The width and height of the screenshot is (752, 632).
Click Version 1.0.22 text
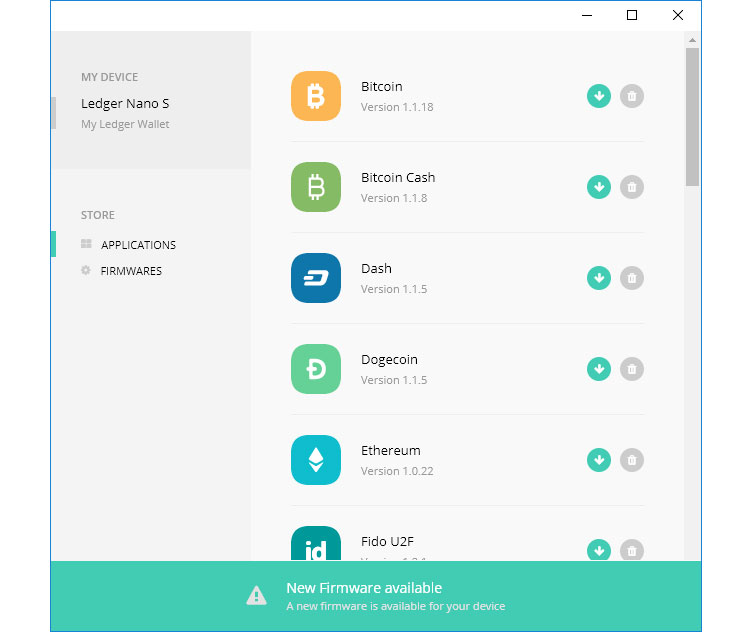pyautogui.click(x=397, y=471)
